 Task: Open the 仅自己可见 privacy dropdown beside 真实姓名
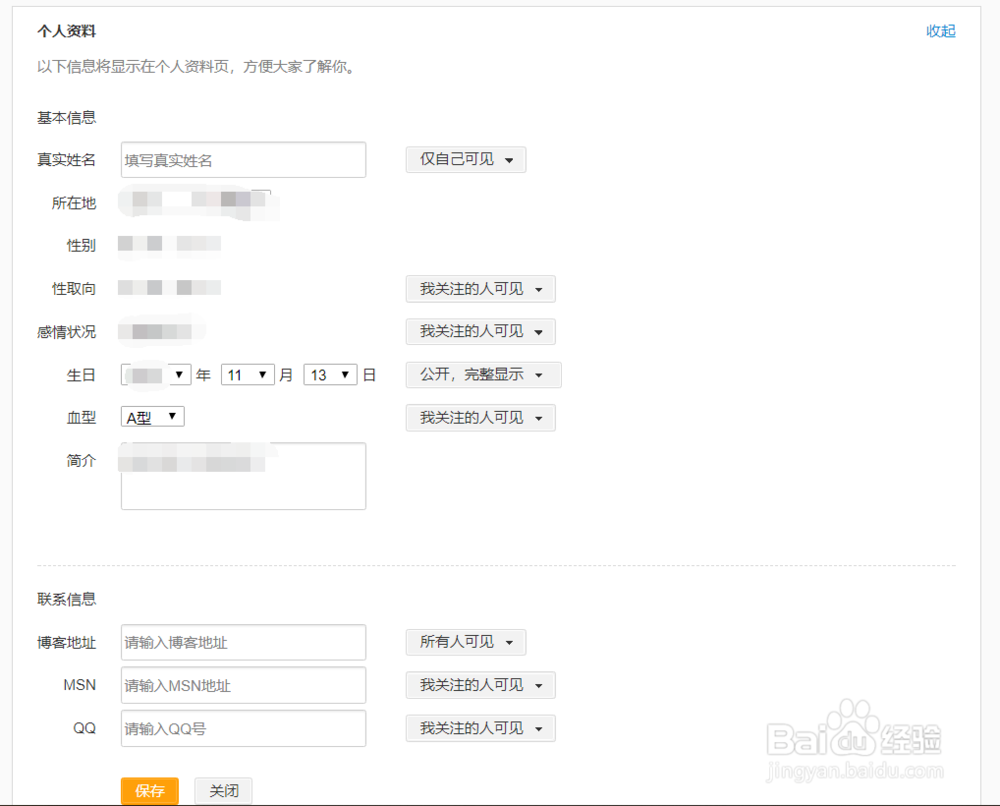point(465,159)
